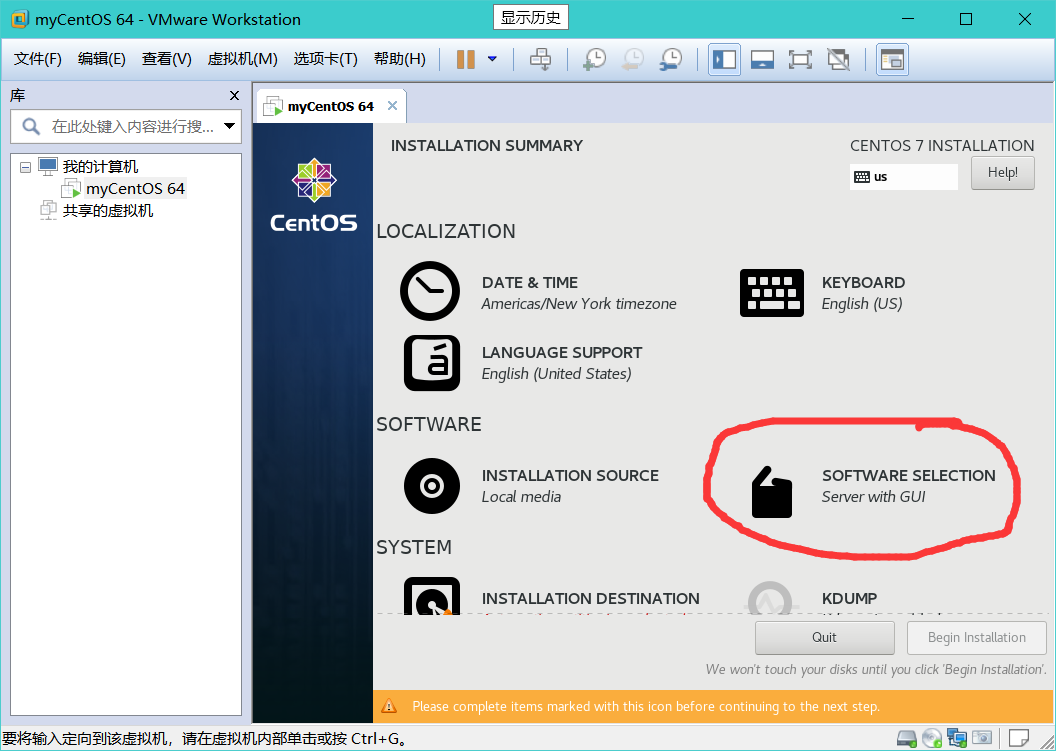This screenshot has width=1056, height=751.
Task: Open Language Support settings icon
Action: (x=432, y=363)
